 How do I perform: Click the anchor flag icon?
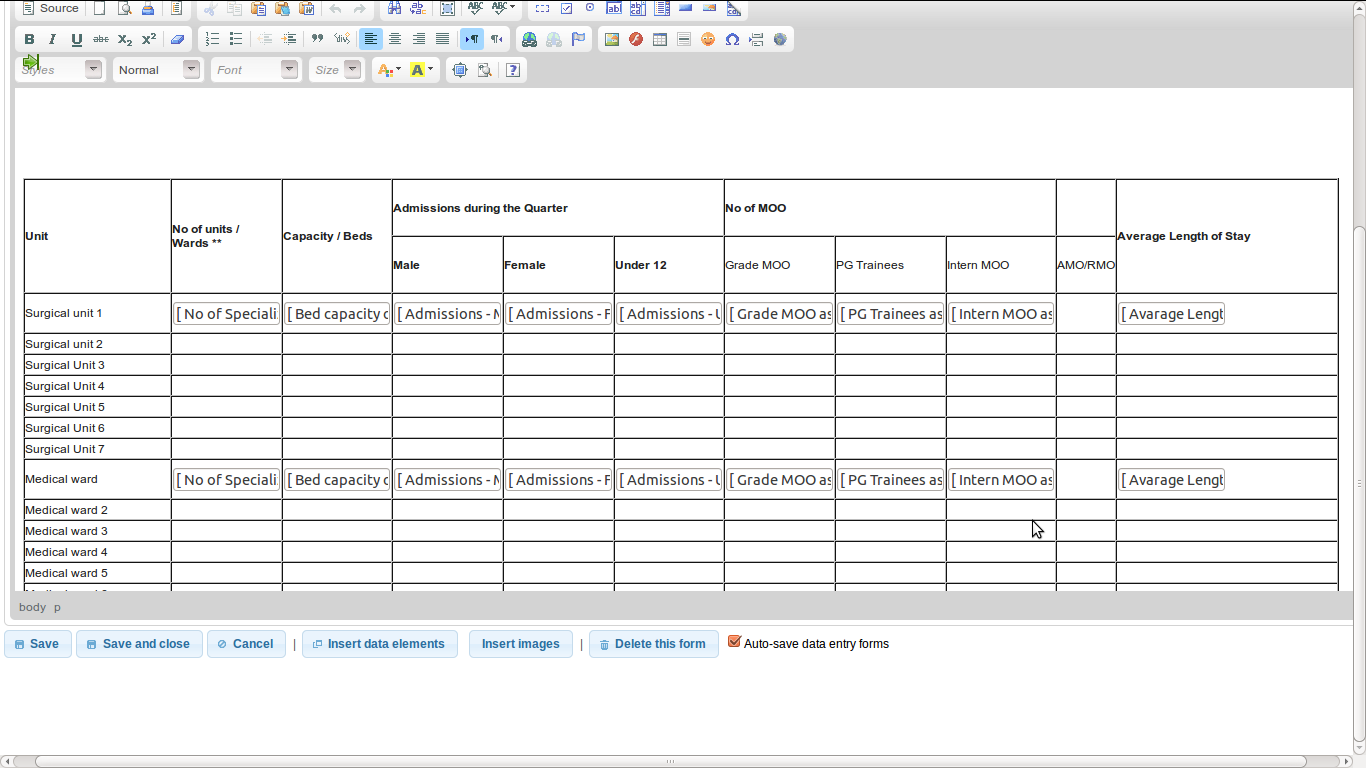[x=578, y=39]
